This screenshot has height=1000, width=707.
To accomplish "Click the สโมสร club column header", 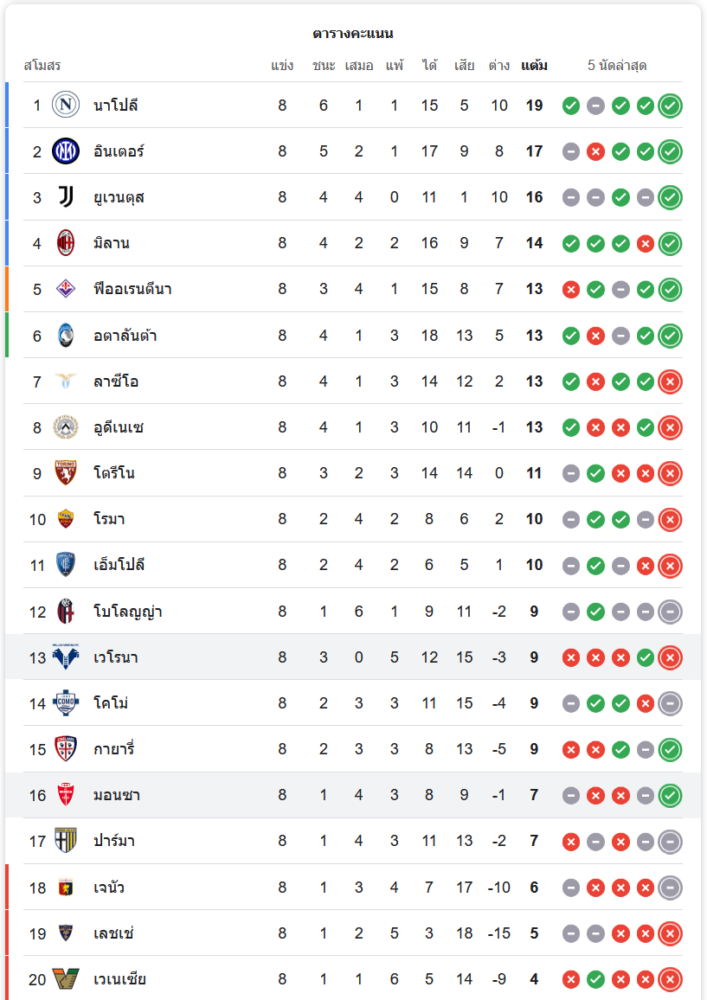I will click(x=42, y=66).
